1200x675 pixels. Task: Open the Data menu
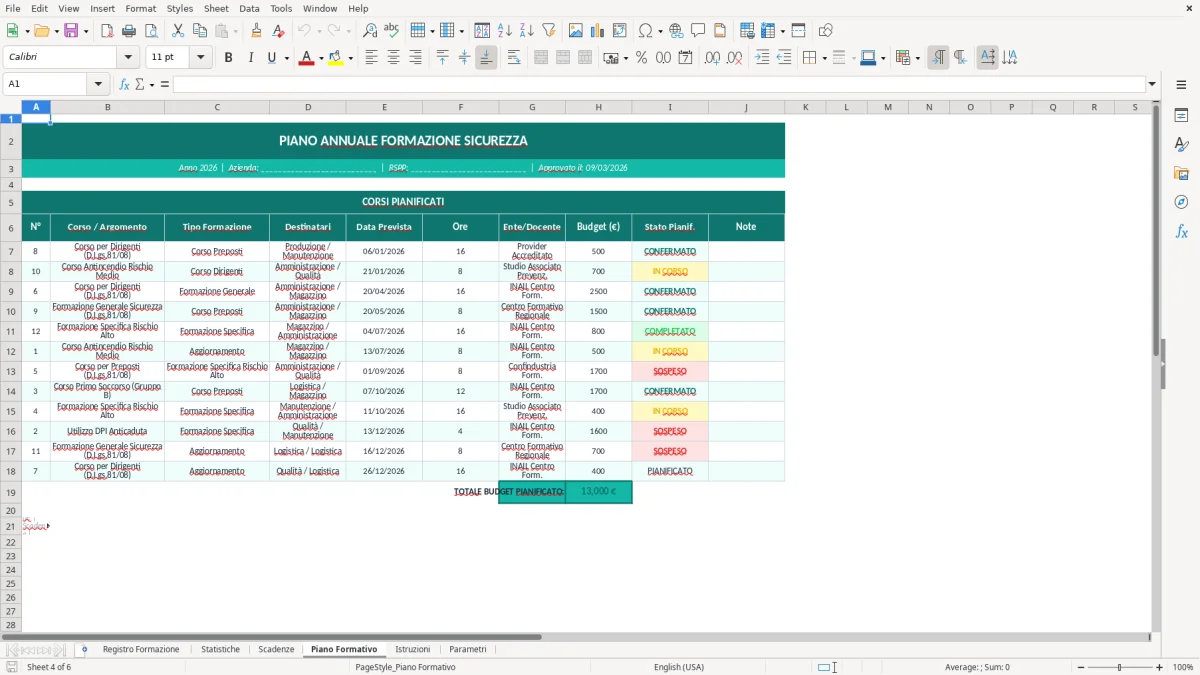249,8
